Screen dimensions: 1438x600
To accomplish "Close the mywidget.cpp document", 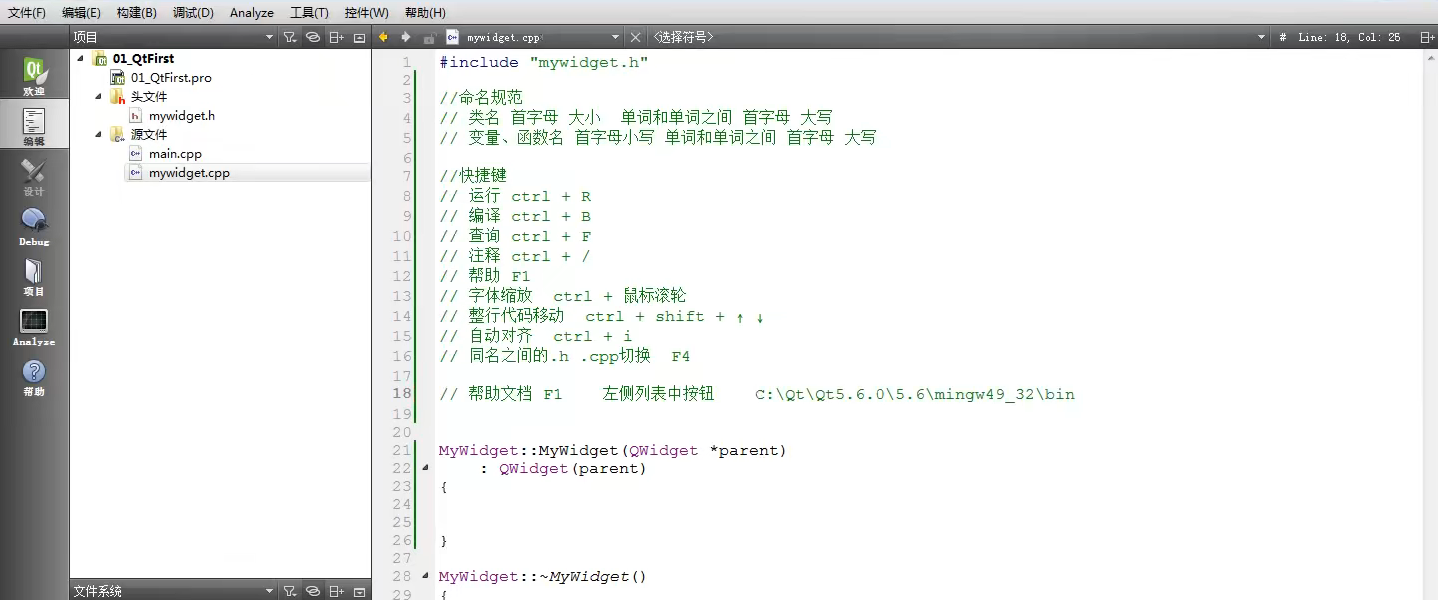I will tap(635, 37).
